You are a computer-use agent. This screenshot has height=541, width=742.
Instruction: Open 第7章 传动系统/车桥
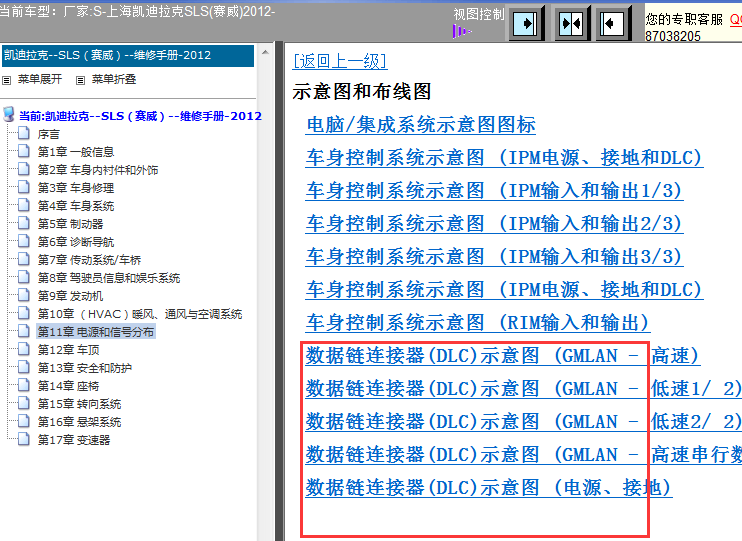tap(89, 260)
